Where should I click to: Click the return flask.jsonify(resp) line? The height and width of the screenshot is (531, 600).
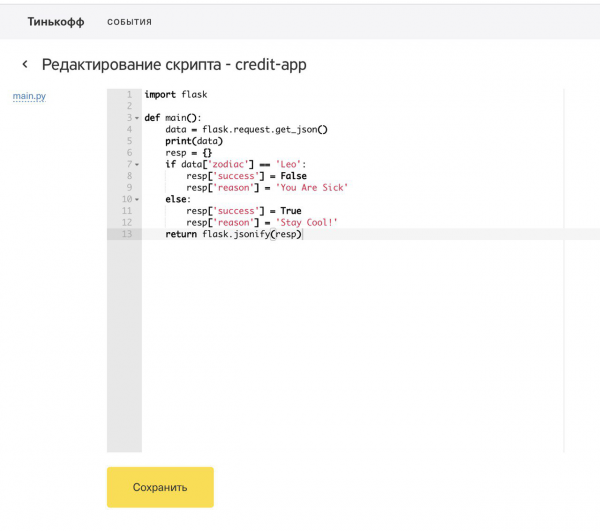click(x=233, y=234)
